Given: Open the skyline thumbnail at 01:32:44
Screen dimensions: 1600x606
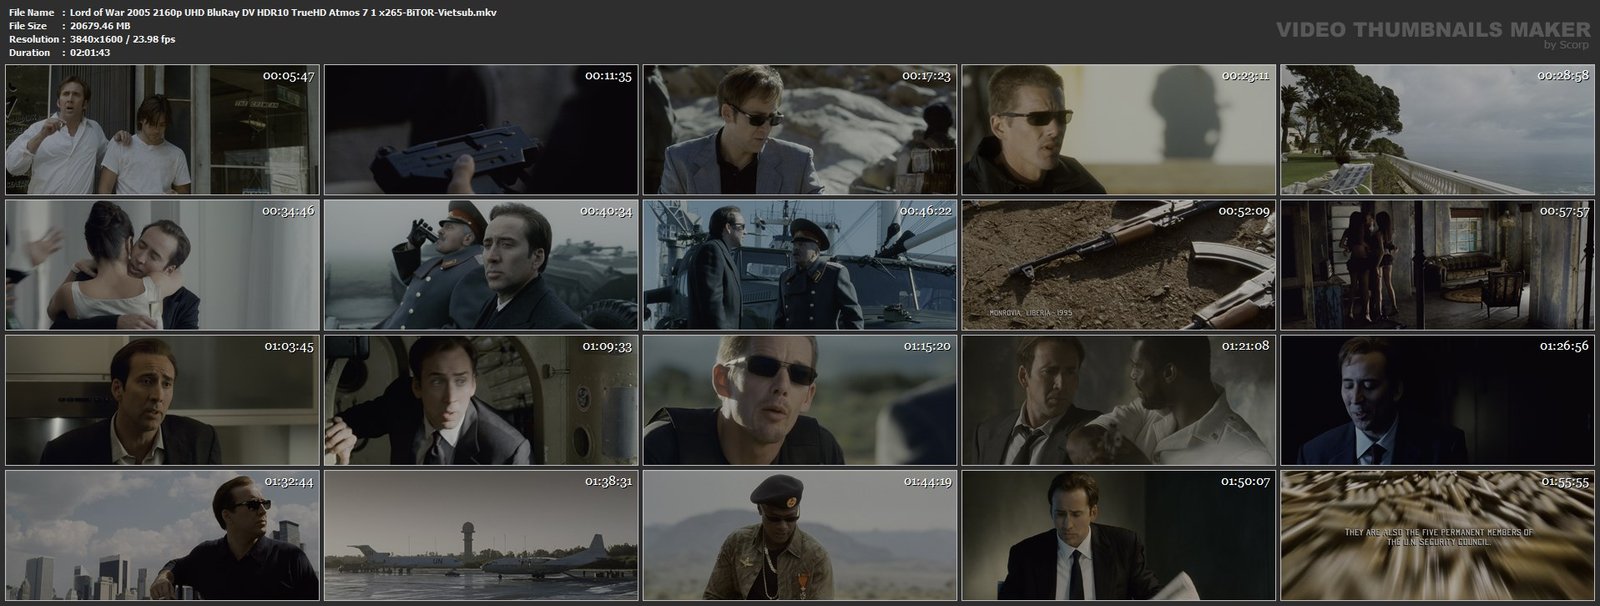Looking at the screenshot, I should (162, 535).
